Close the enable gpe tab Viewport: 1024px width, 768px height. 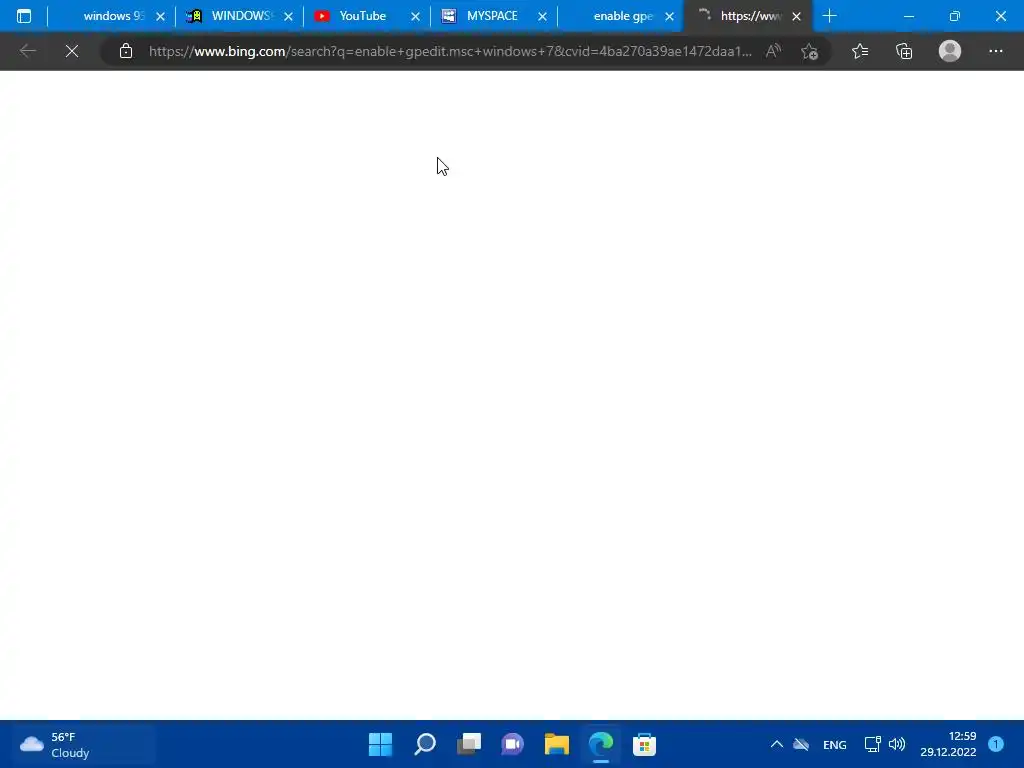click(669, 16)
